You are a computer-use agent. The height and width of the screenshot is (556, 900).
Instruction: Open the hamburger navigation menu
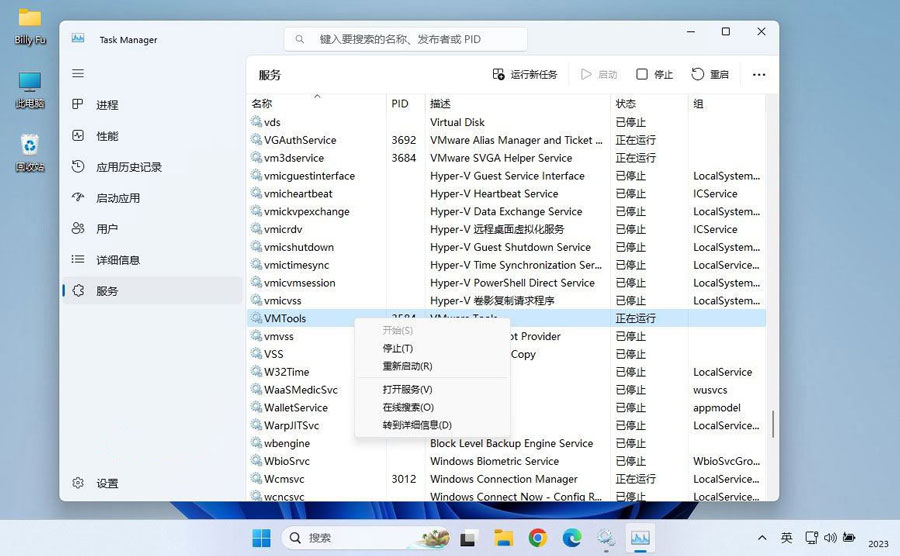78,73
